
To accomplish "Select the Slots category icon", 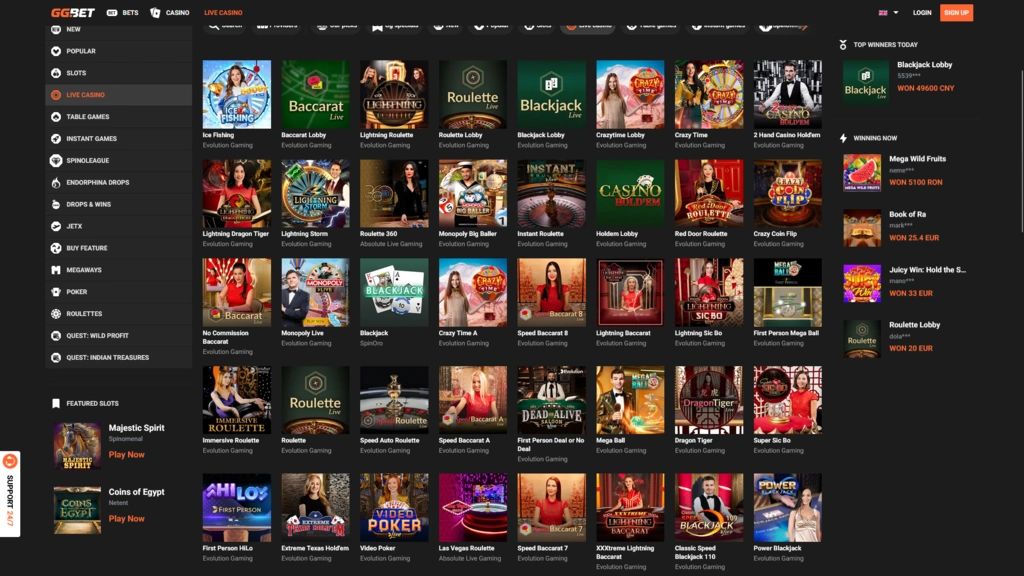I will [x=56, y=73].
